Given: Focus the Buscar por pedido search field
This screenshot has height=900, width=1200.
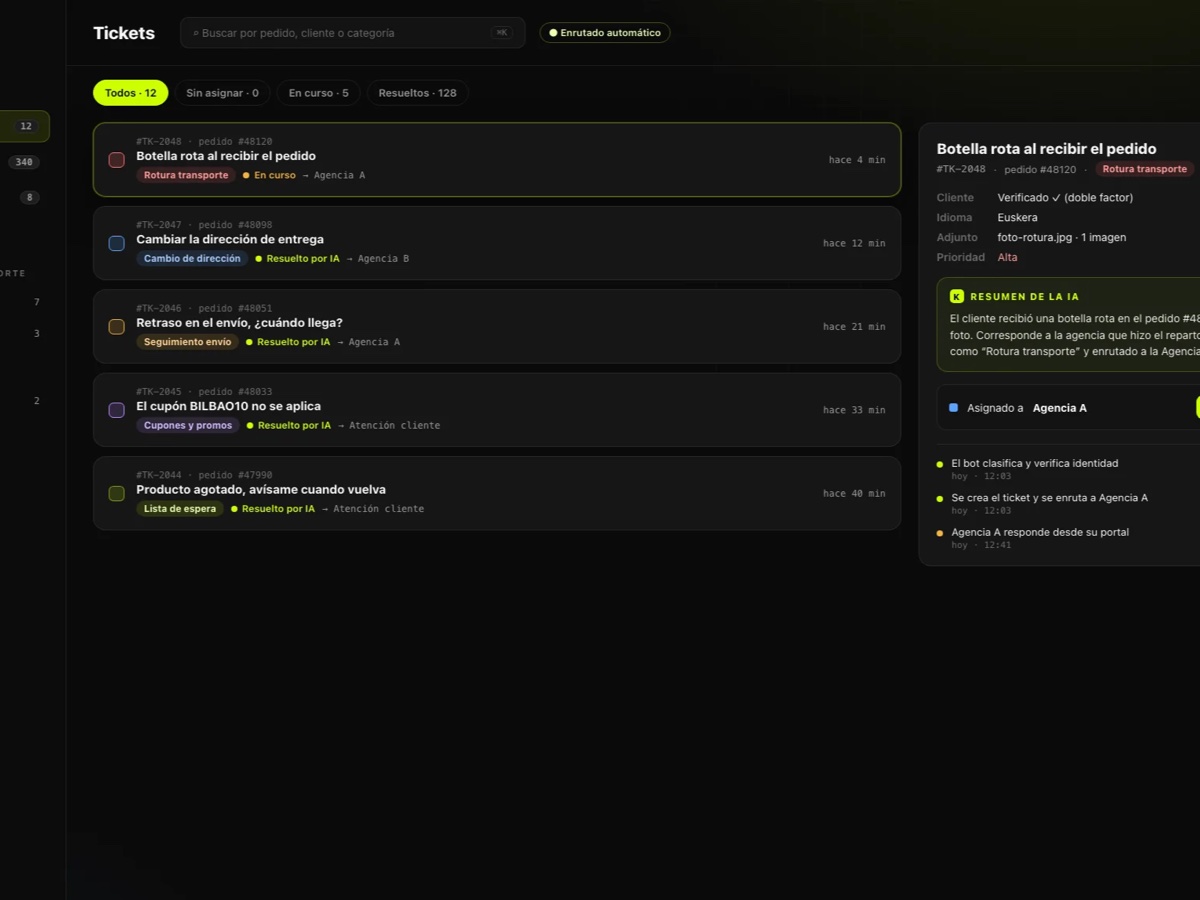Looking at the screenshot, I should click(x=352, y=33).
